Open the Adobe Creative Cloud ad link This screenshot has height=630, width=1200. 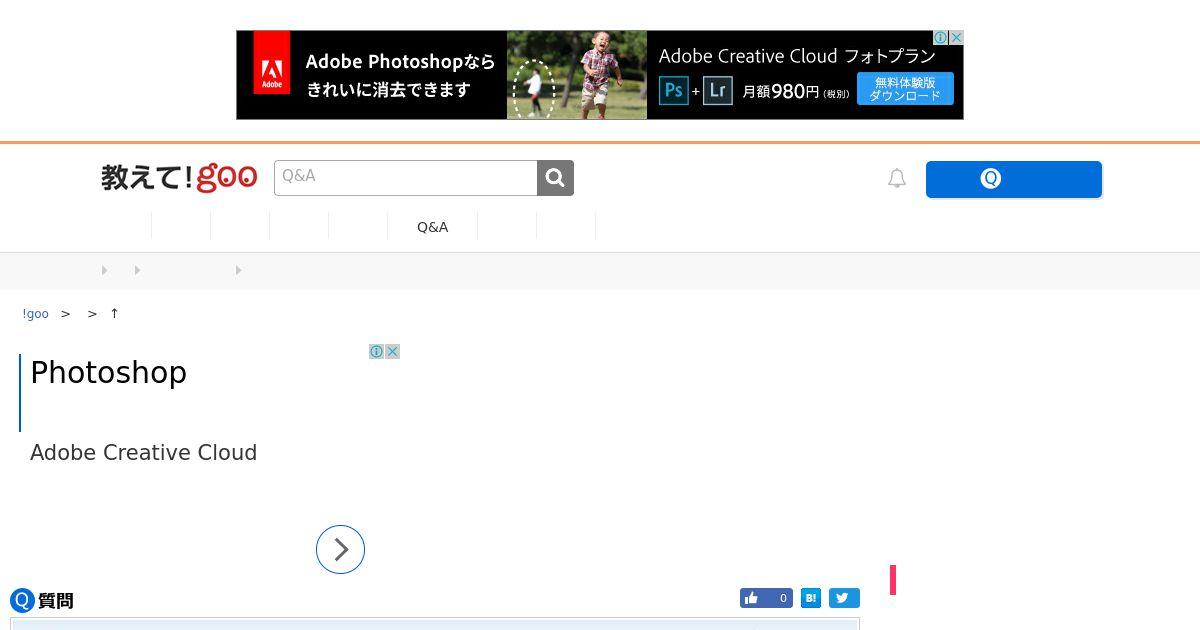tap(143, 452)
